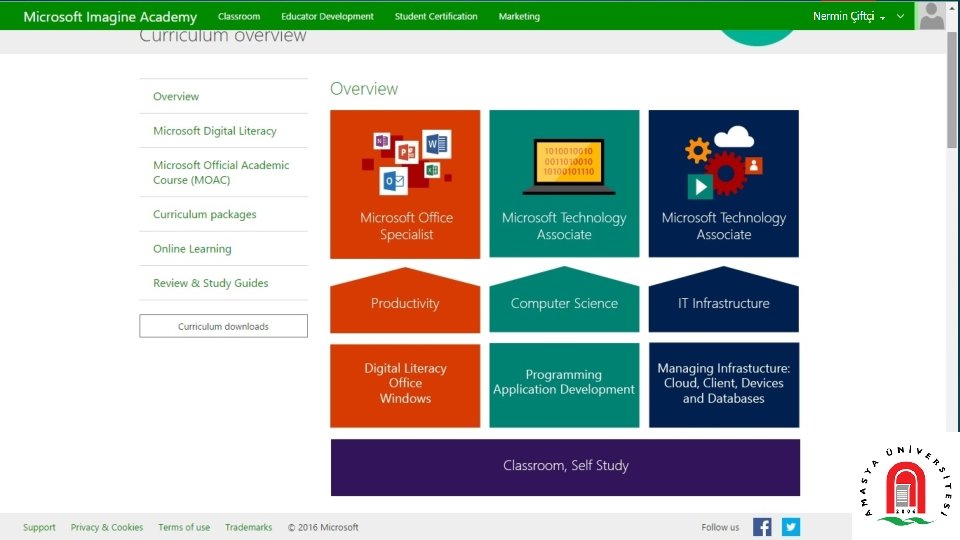This screenshot has height=540, width=960.
Task: Open Microsoft Official Academic Course (MOAC)
Action: pyautogui.click(x=223, y=172)
